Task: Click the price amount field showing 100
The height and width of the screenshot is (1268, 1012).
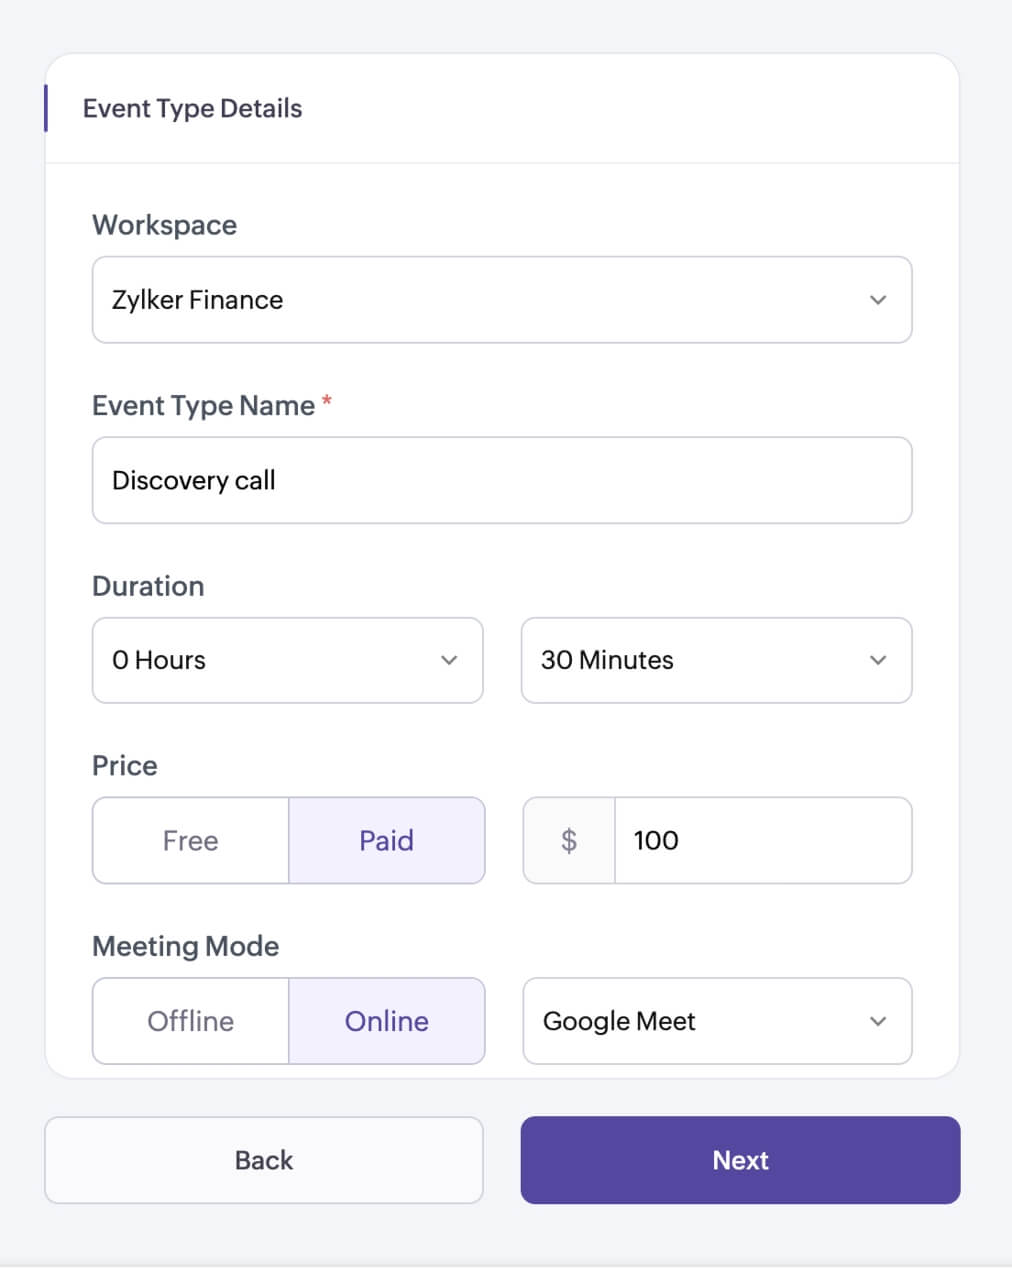Action: tap(762, 840)
